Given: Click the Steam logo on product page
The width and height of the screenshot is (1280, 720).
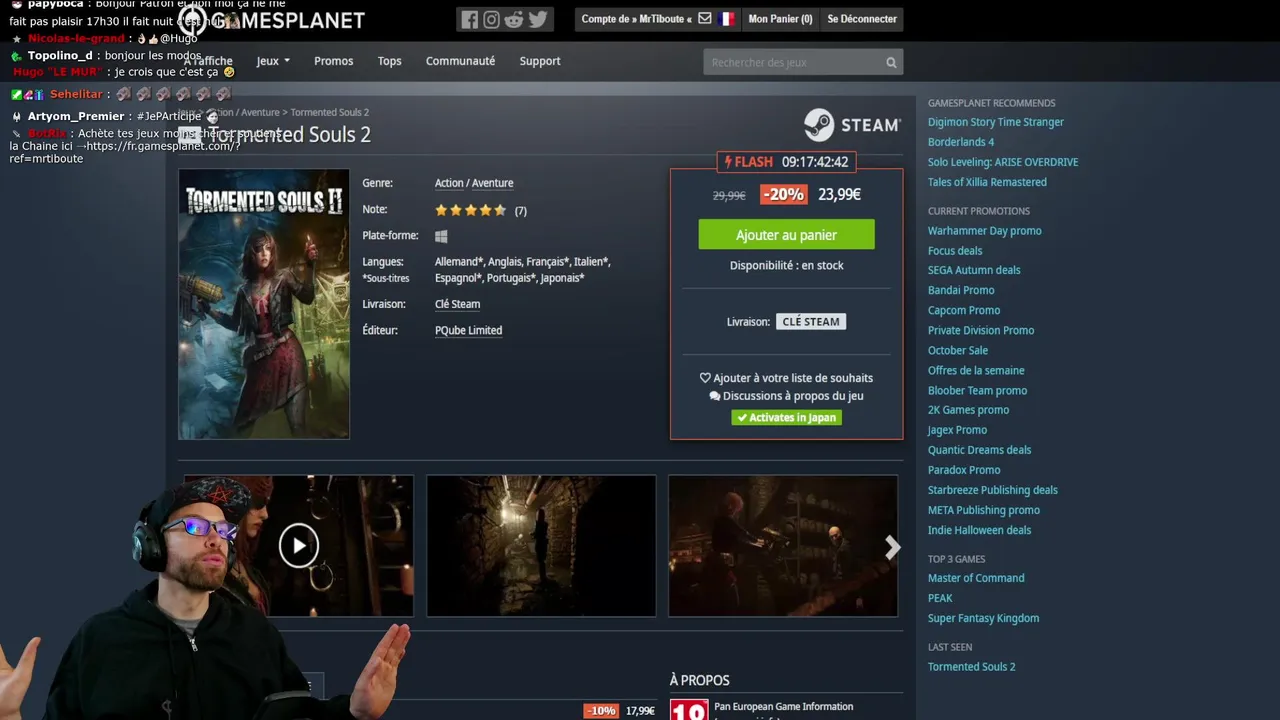Looking at the screenshot, I should 852,125.
